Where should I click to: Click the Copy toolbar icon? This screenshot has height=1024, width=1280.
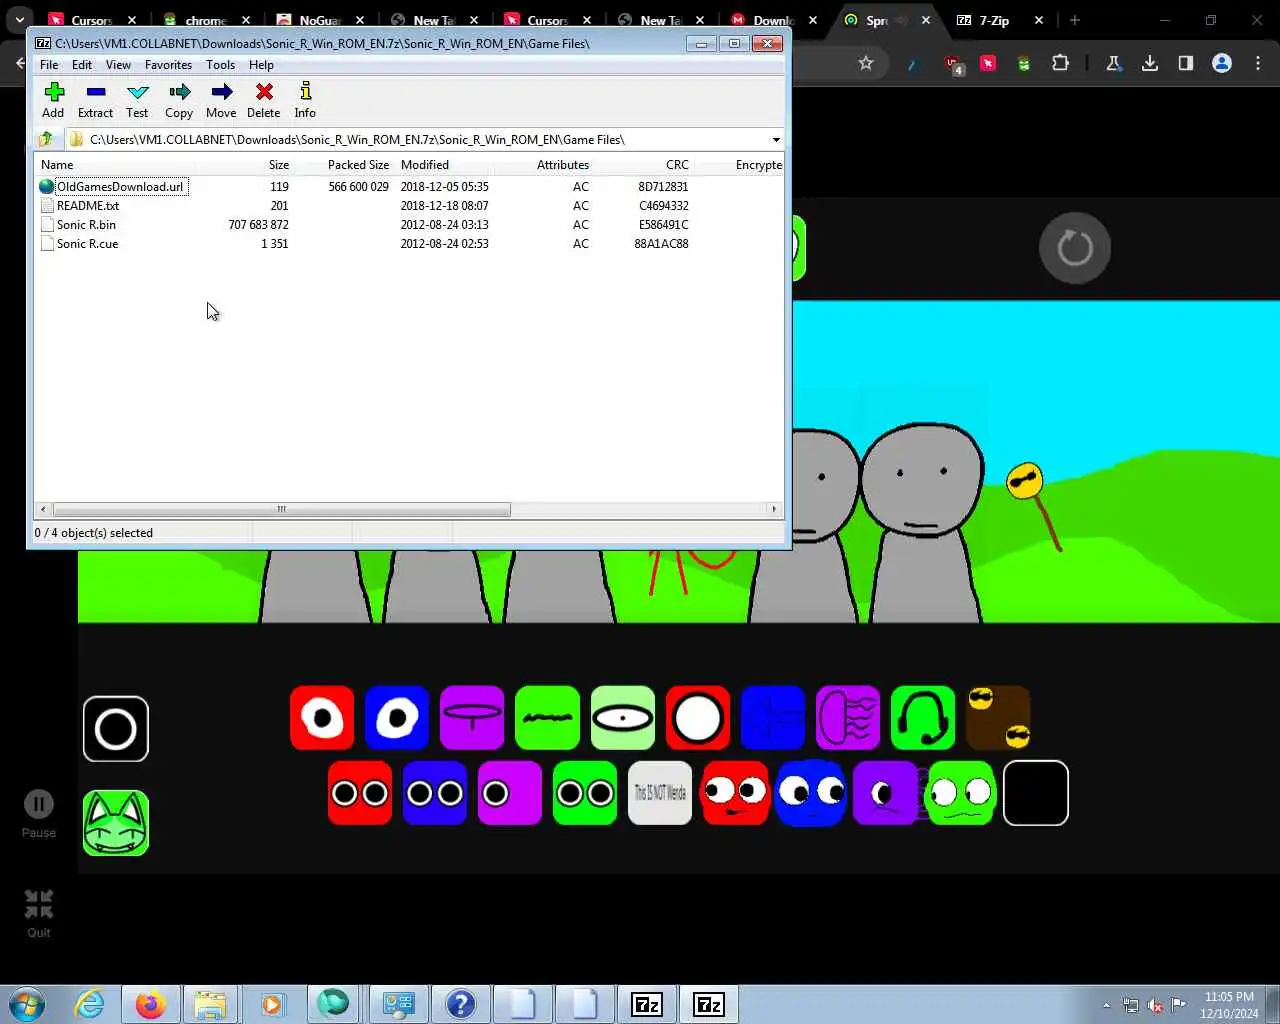[179, 100]
